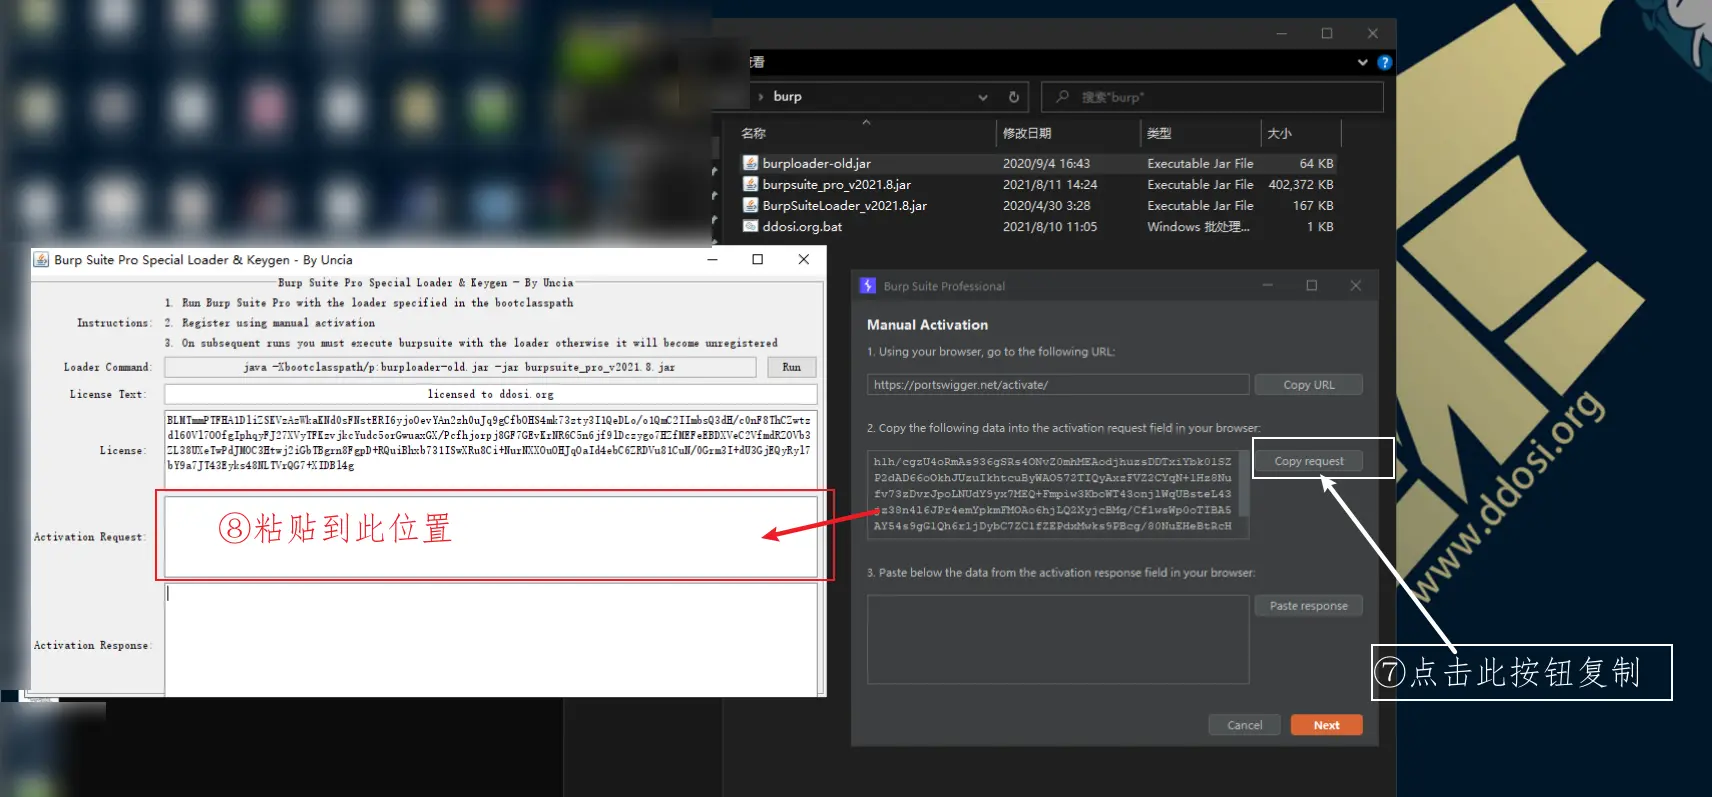
Task: Click the Burp Suite Professional title bar logo
Action: 868,286
